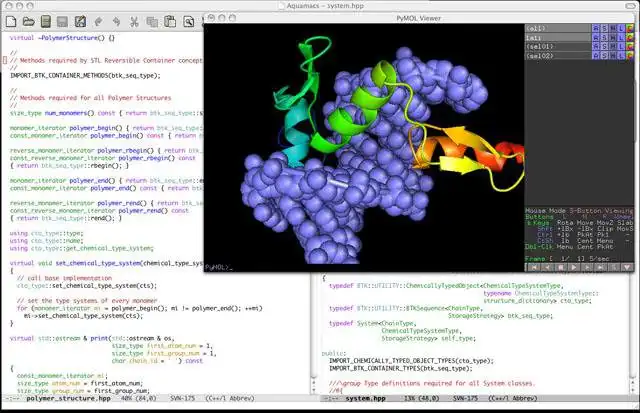Open Hide menu 'H' for (all)

pyautogui.click(x=613, y=28)
